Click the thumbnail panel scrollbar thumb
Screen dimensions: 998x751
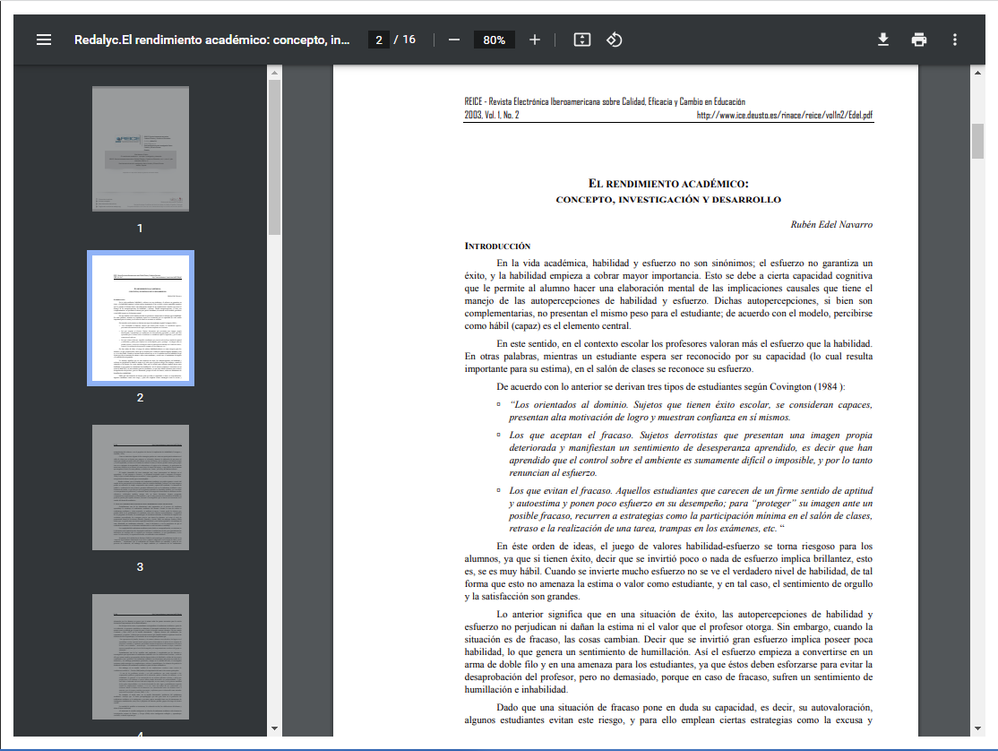(x=274, y=157)
